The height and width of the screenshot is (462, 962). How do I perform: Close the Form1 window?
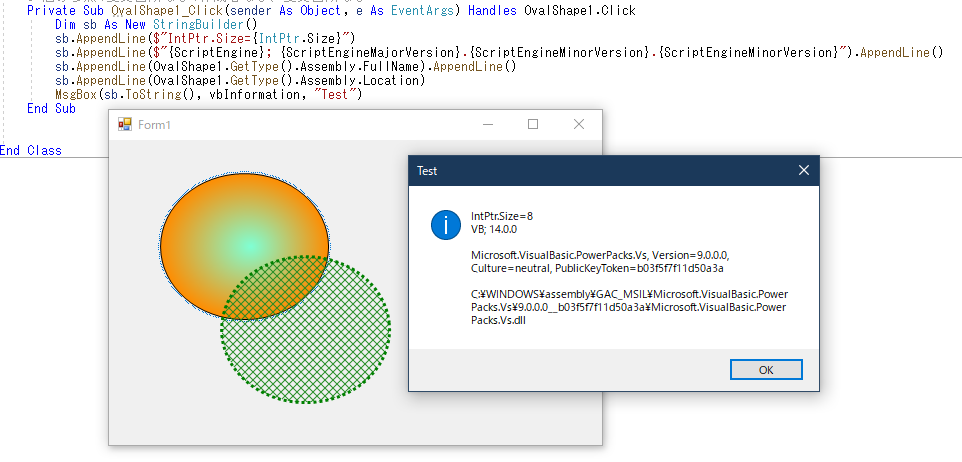pos(578,125)
